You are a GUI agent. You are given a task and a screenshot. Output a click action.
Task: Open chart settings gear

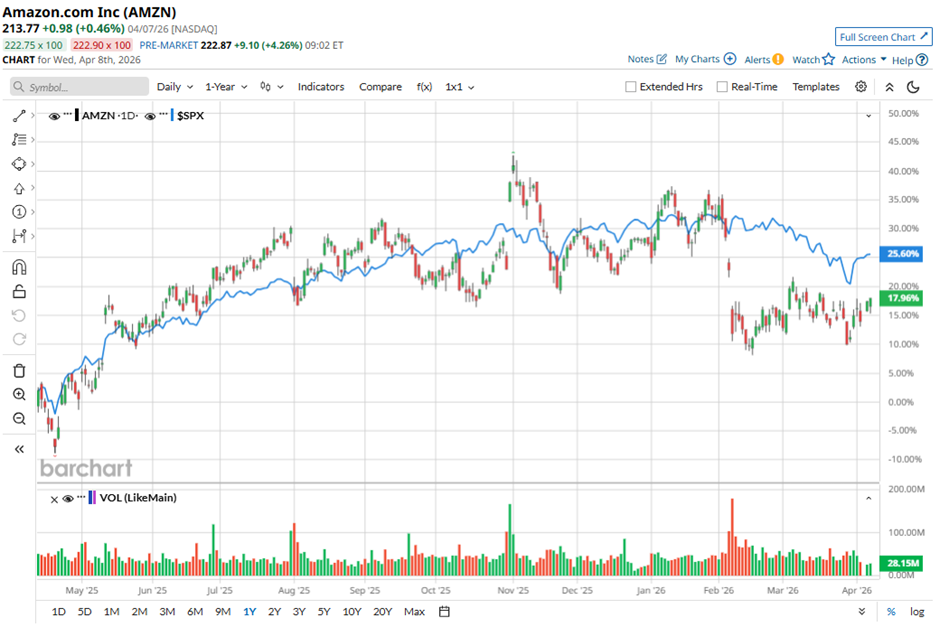[x=861, y=87]
